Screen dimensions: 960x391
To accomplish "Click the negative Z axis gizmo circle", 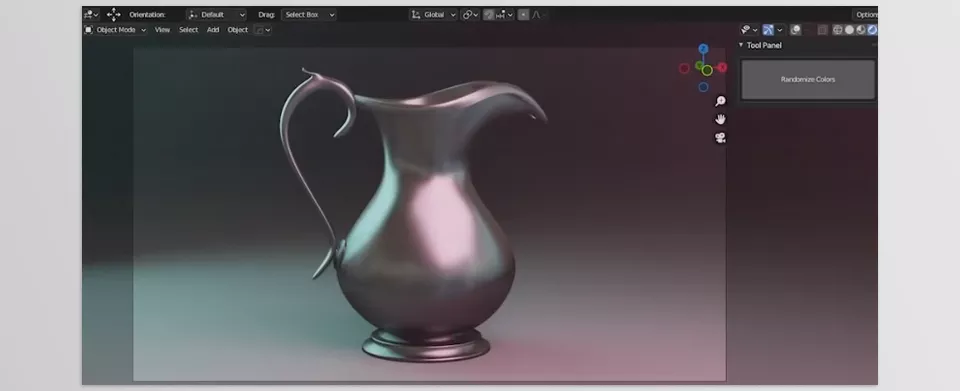I will (703, 87).
